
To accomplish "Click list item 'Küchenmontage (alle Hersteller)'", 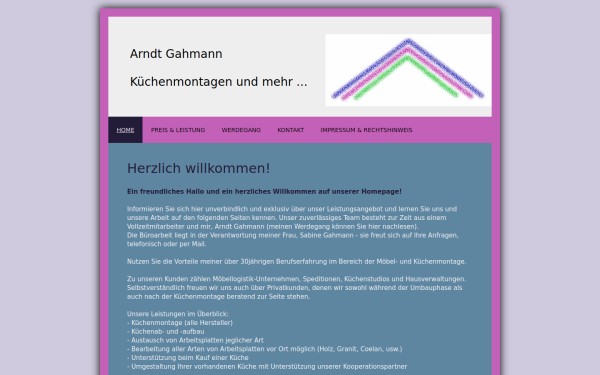I will [180, 323].
